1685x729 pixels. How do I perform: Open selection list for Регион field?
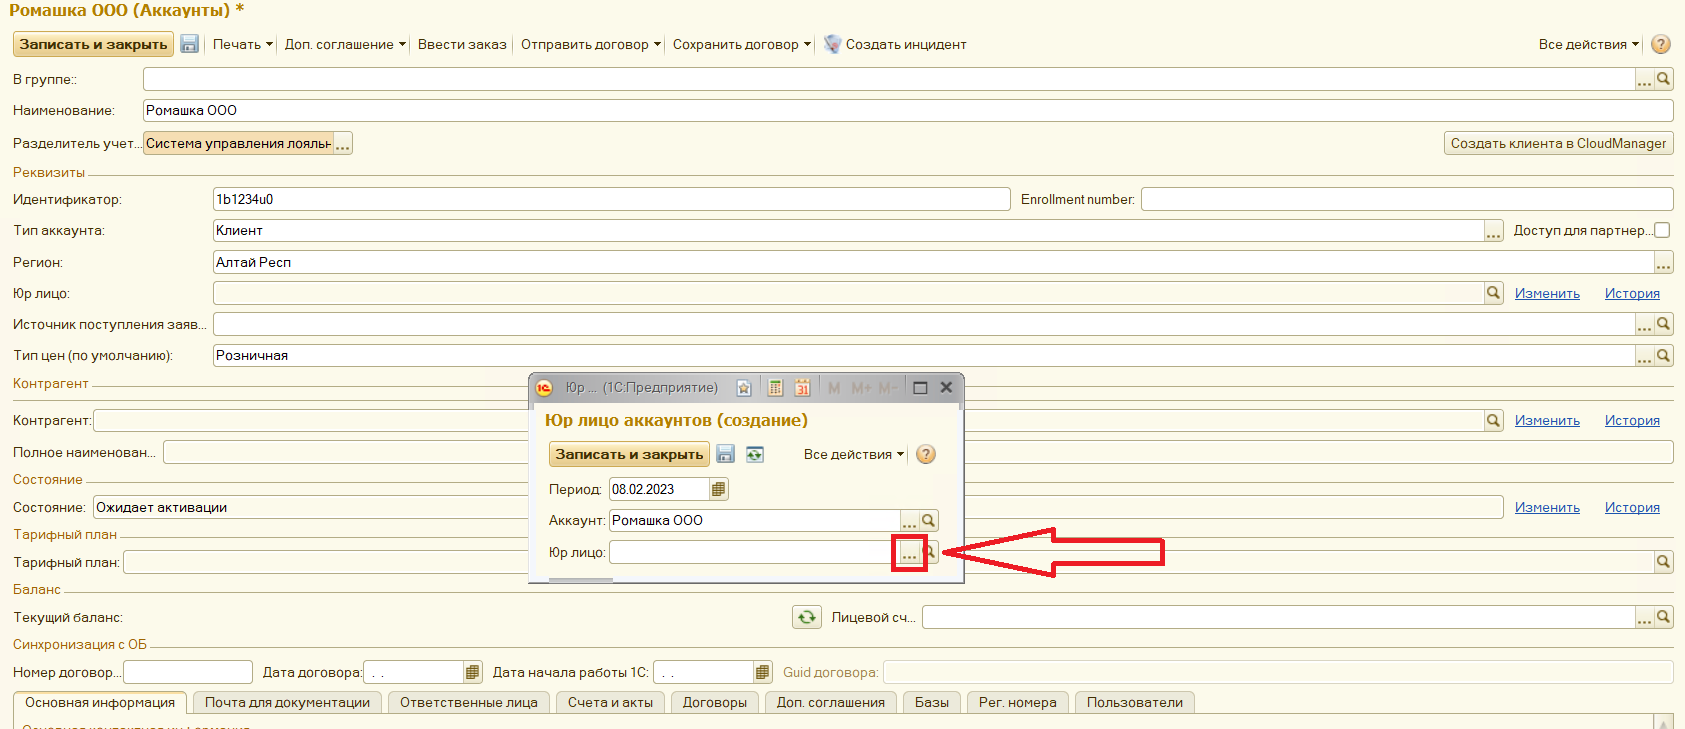tap(1664, 262)
